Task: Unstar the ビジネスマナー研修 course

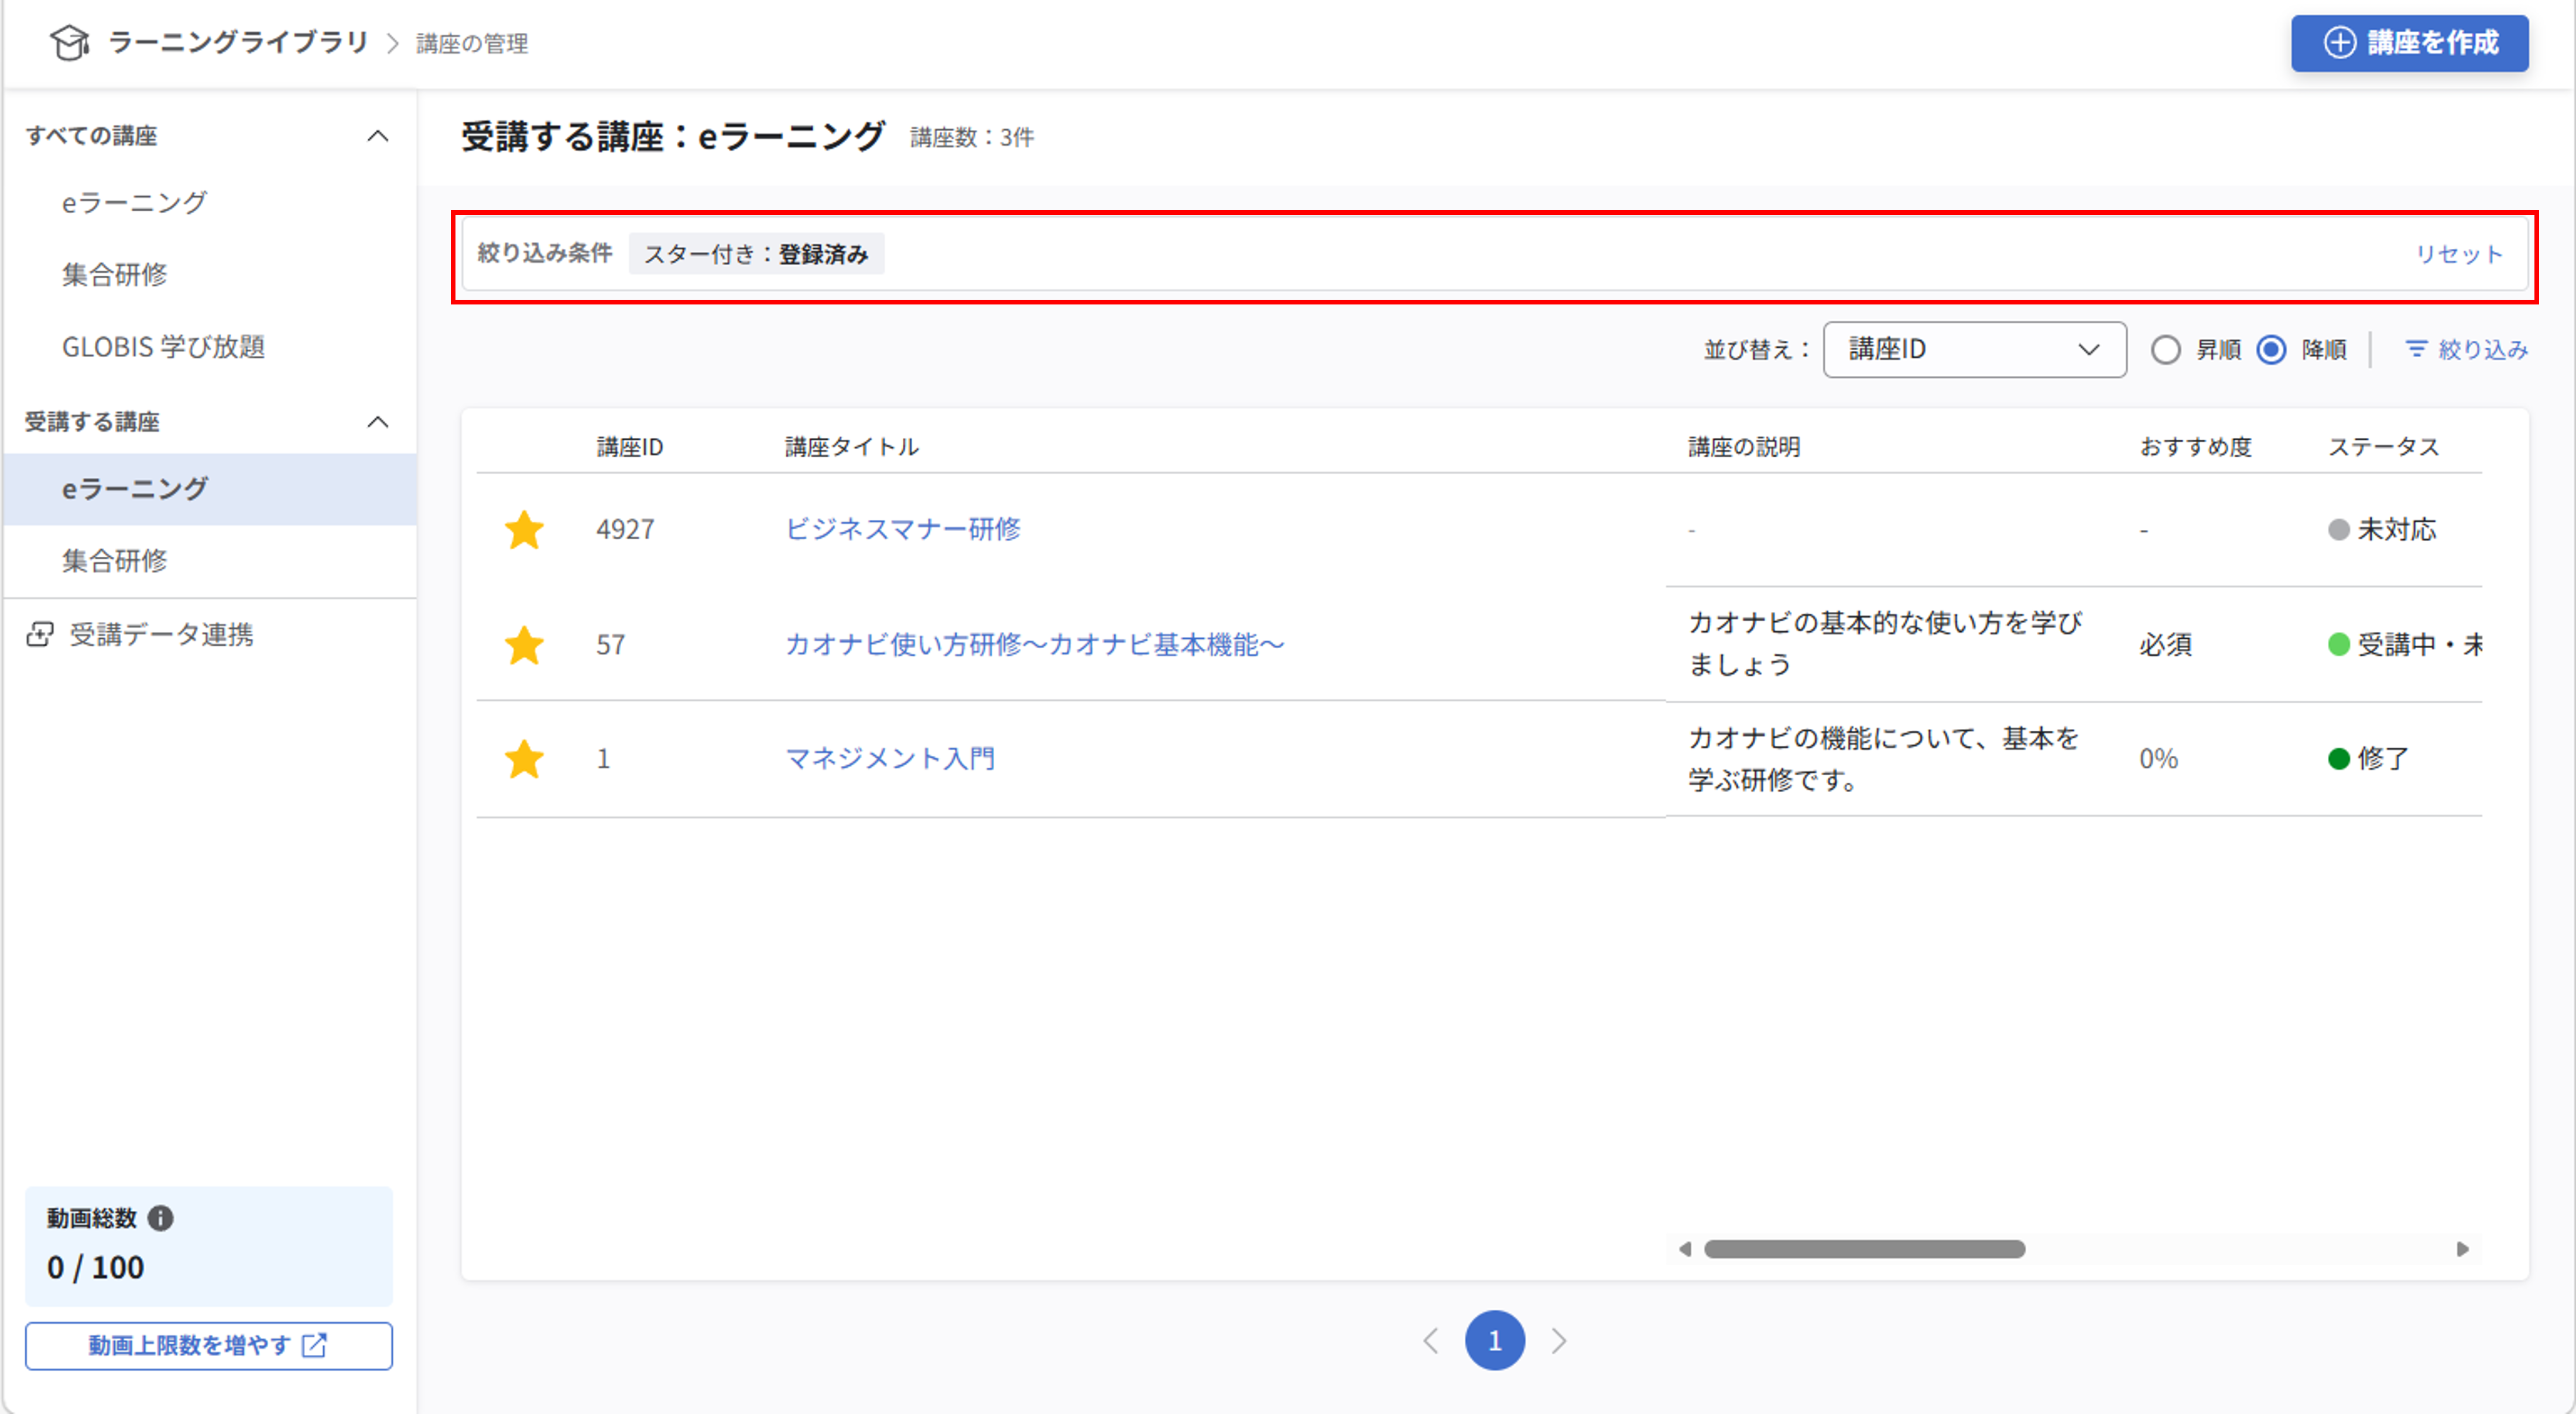Action: [x=524, y=530]
